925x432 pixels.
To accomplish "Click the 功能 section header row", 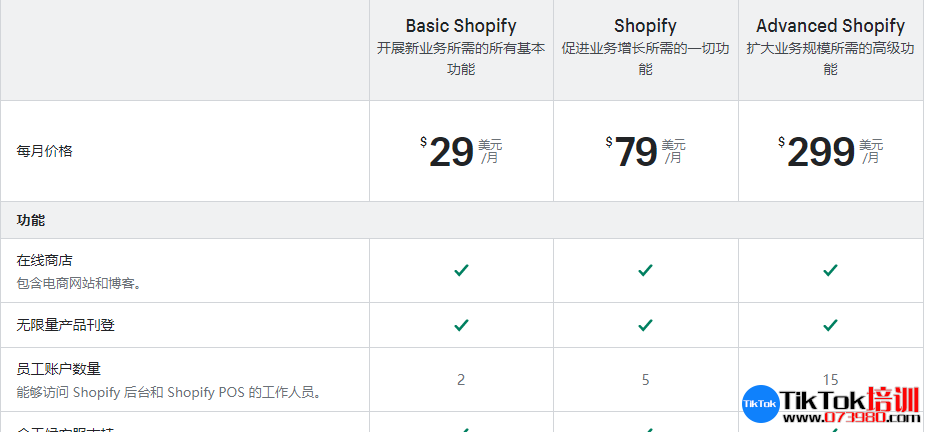I will pyautogui.click(x=462, y=220).
